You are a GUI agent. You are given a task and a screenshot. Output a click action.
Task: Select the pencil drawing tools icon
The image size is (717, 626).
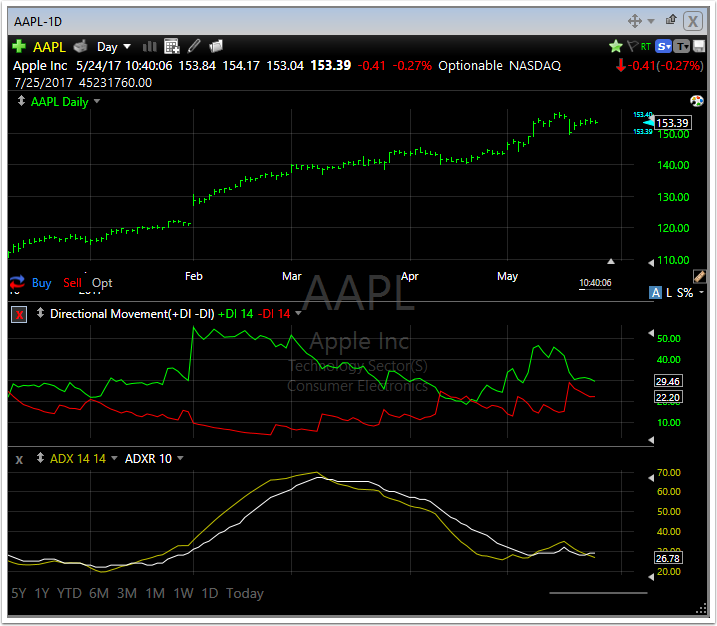[x=194, y=46]
